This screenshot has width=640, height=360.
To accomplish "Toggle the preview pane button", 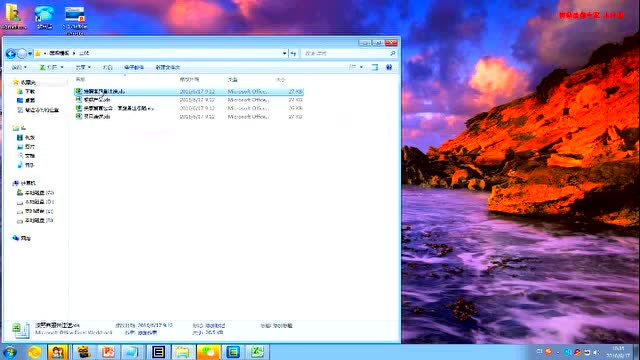I will point(375,67).
